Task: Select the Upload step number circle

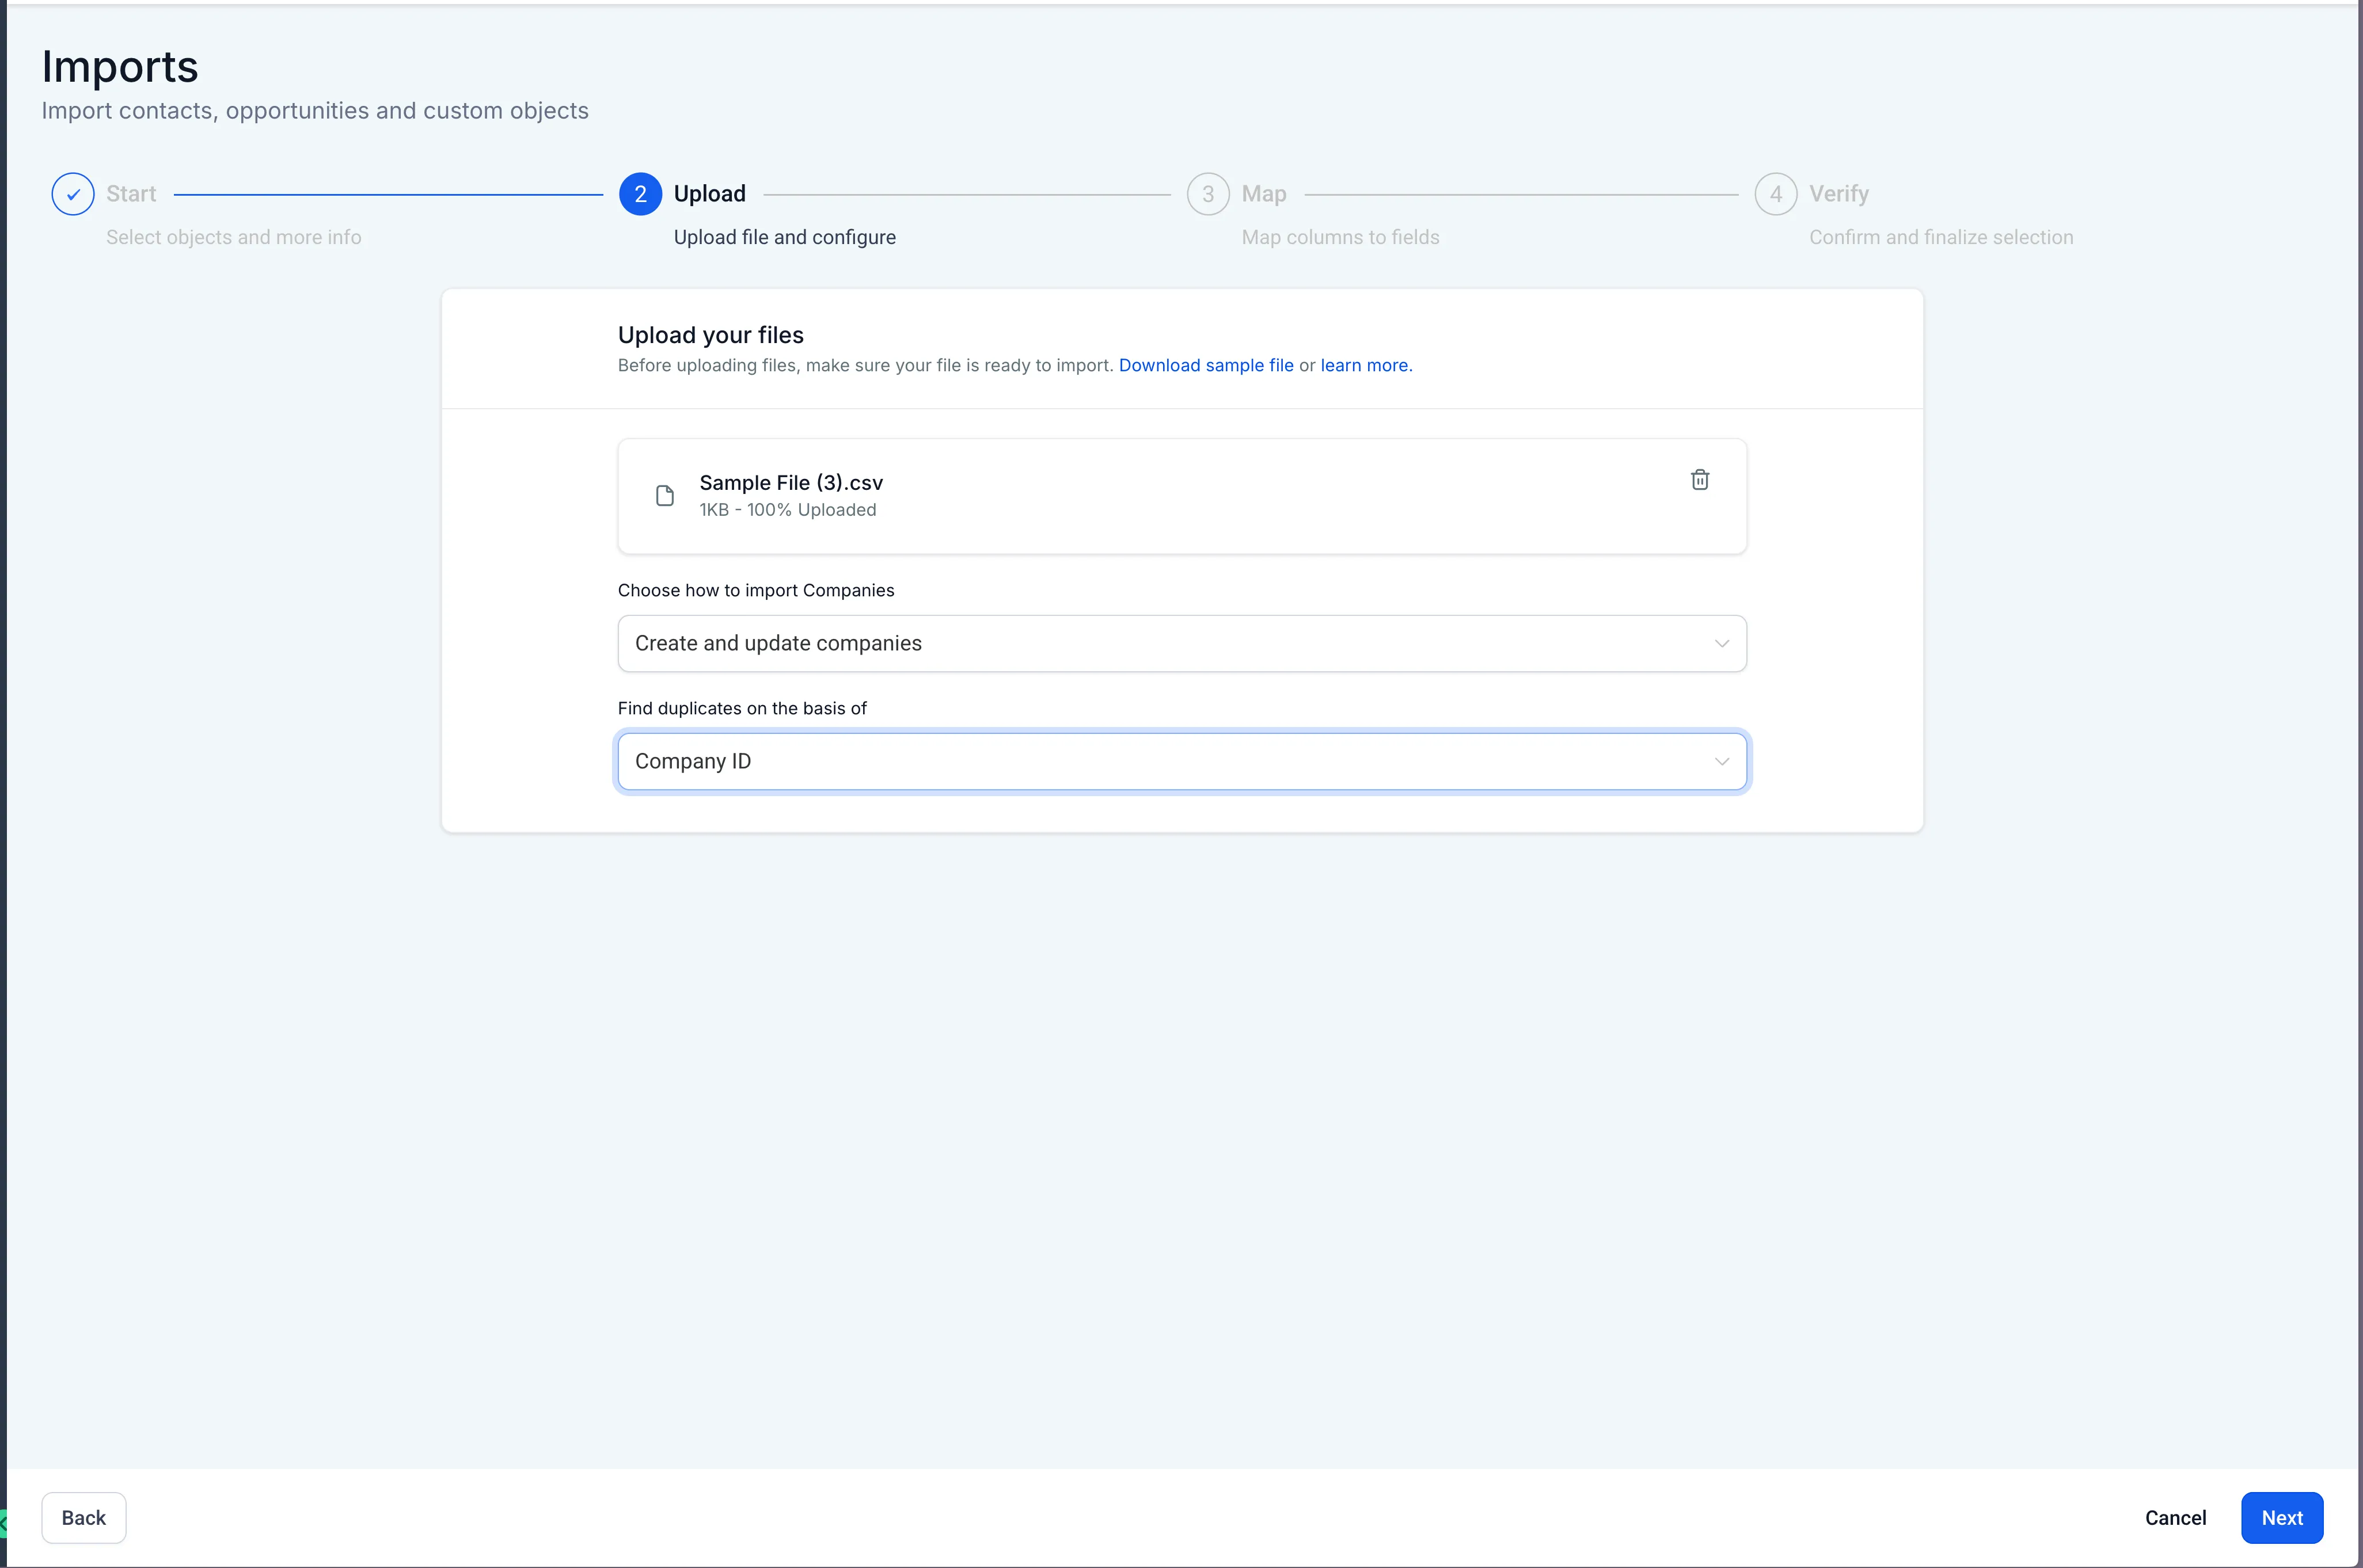Action: pyautogui.click(x=640, y=193)
